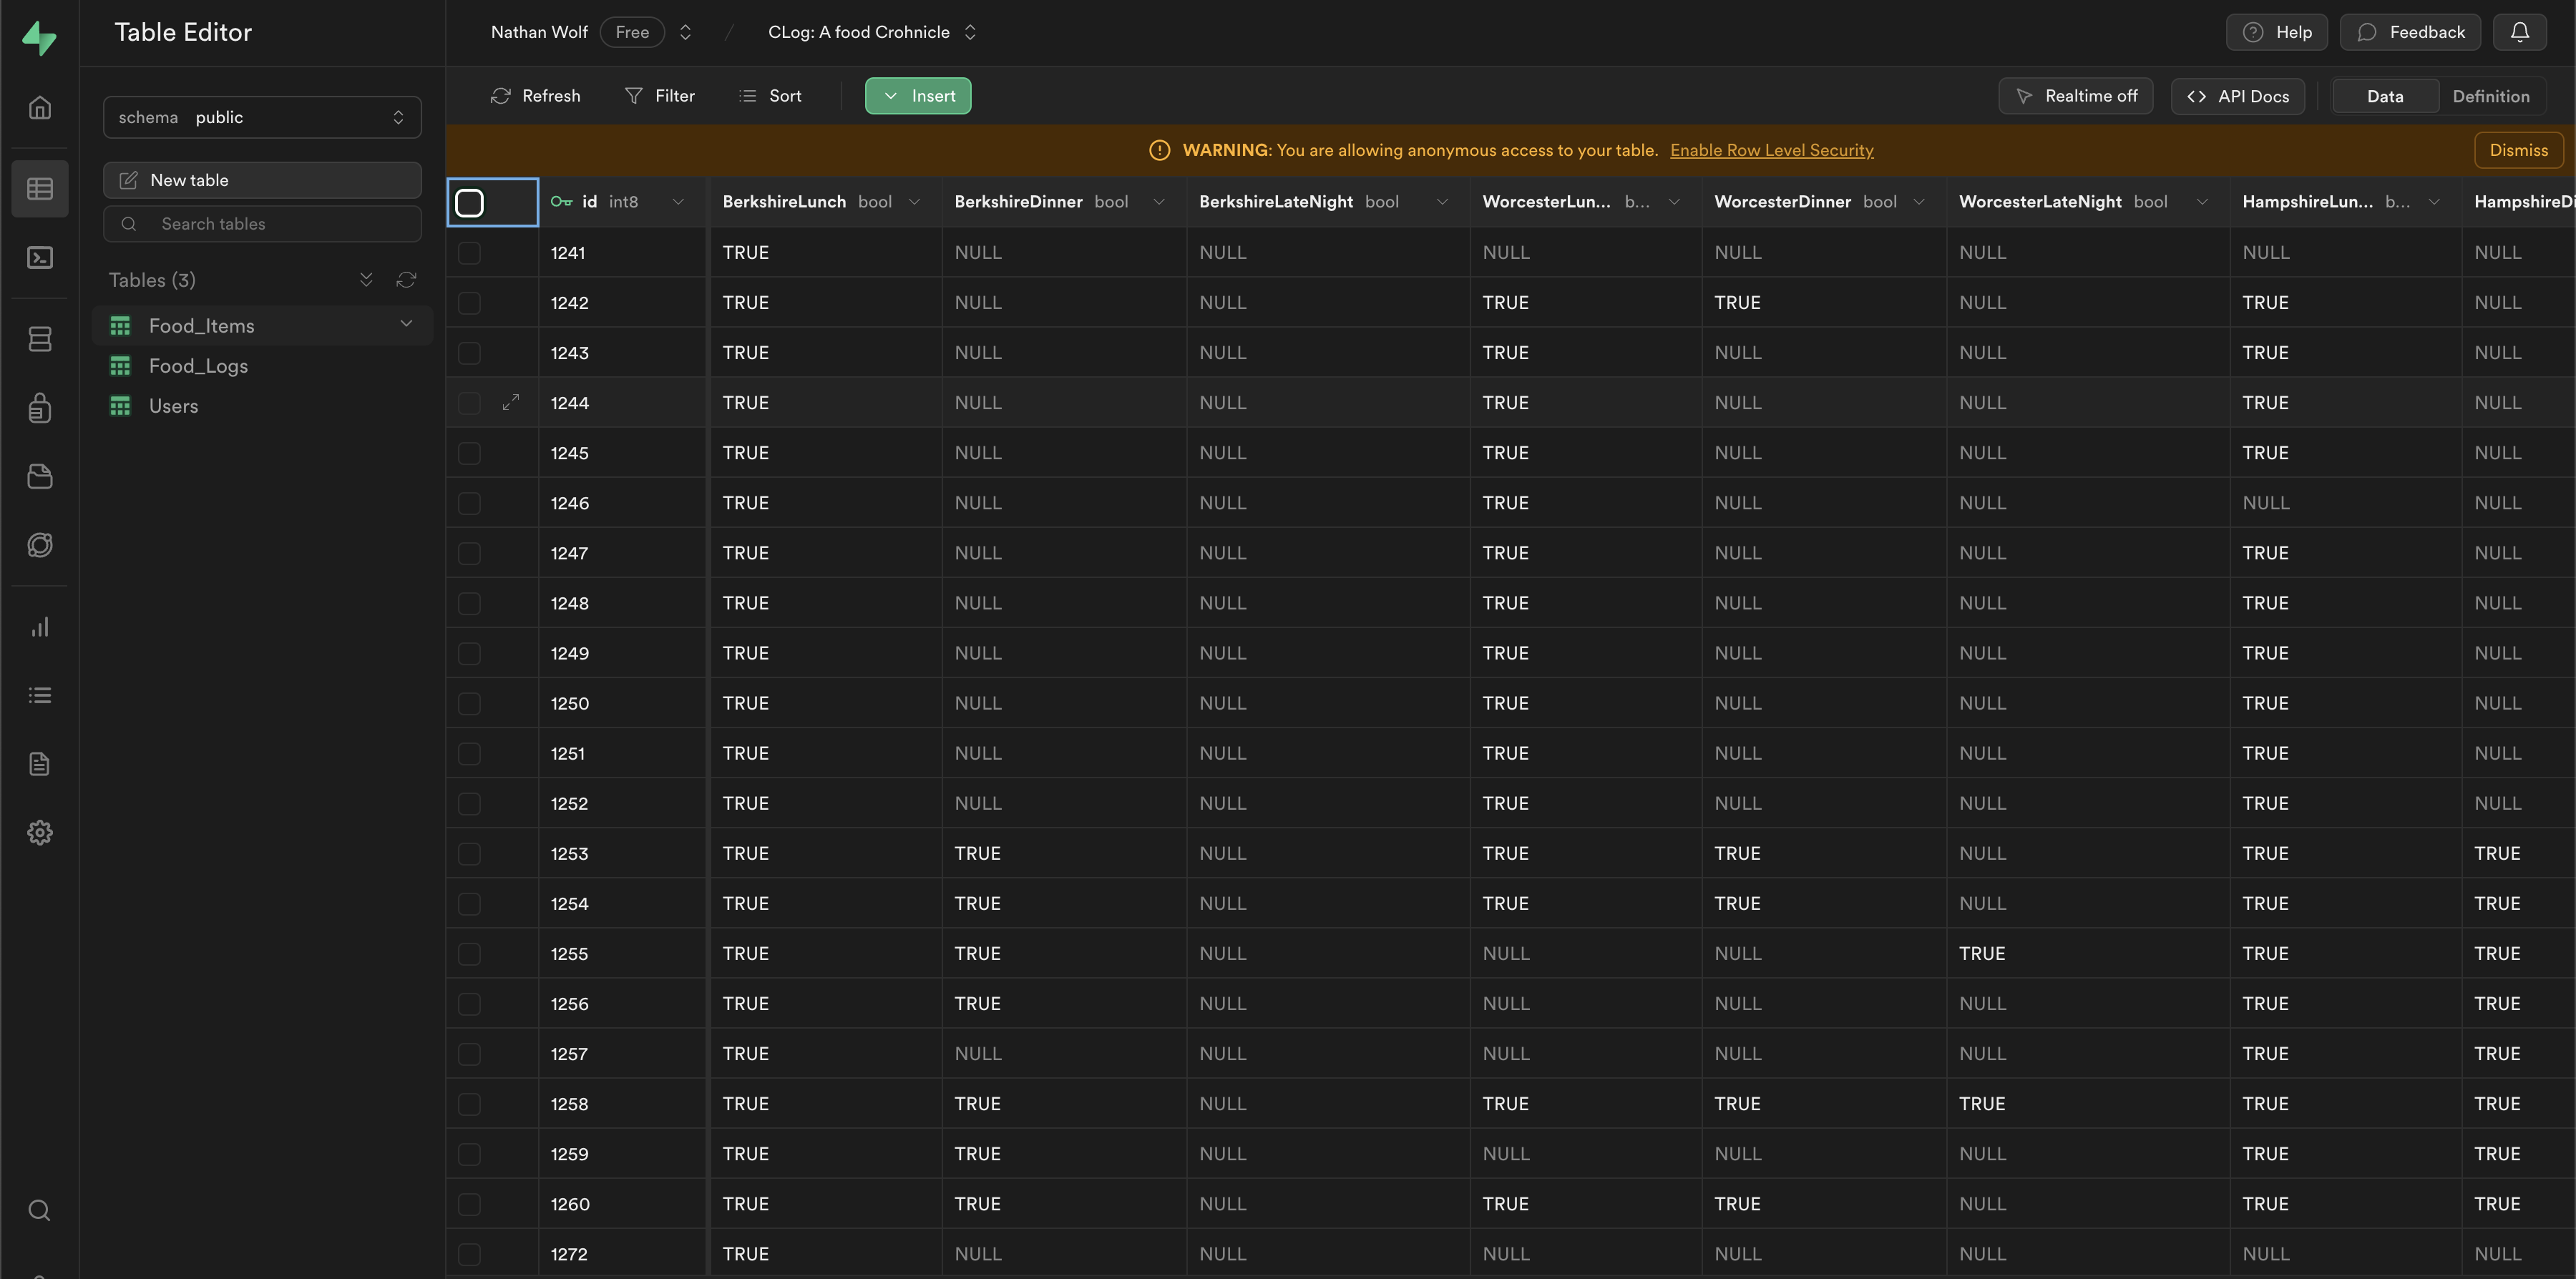2576x1279 pixels.
Task: Expand the Food_Items table options chevron
Action: [406, 324]
